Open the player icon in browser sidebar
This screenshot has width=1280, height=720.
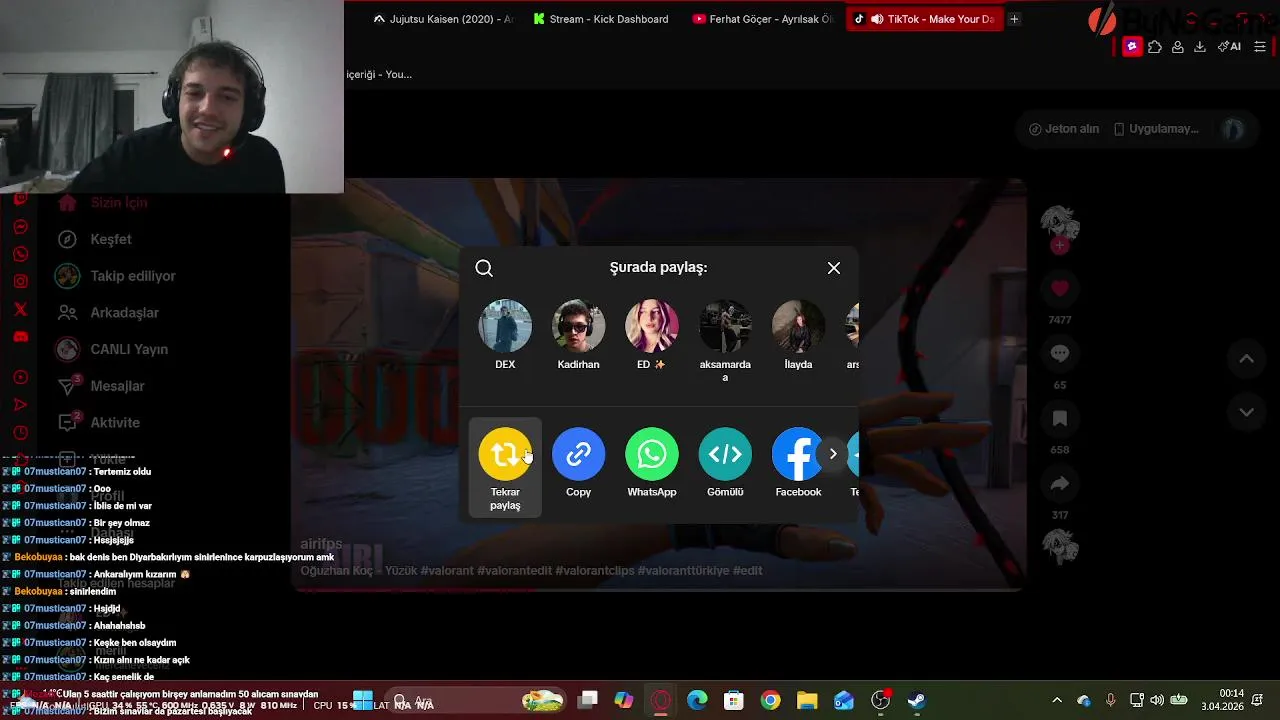pyautogui.click(x=20, y=377)
